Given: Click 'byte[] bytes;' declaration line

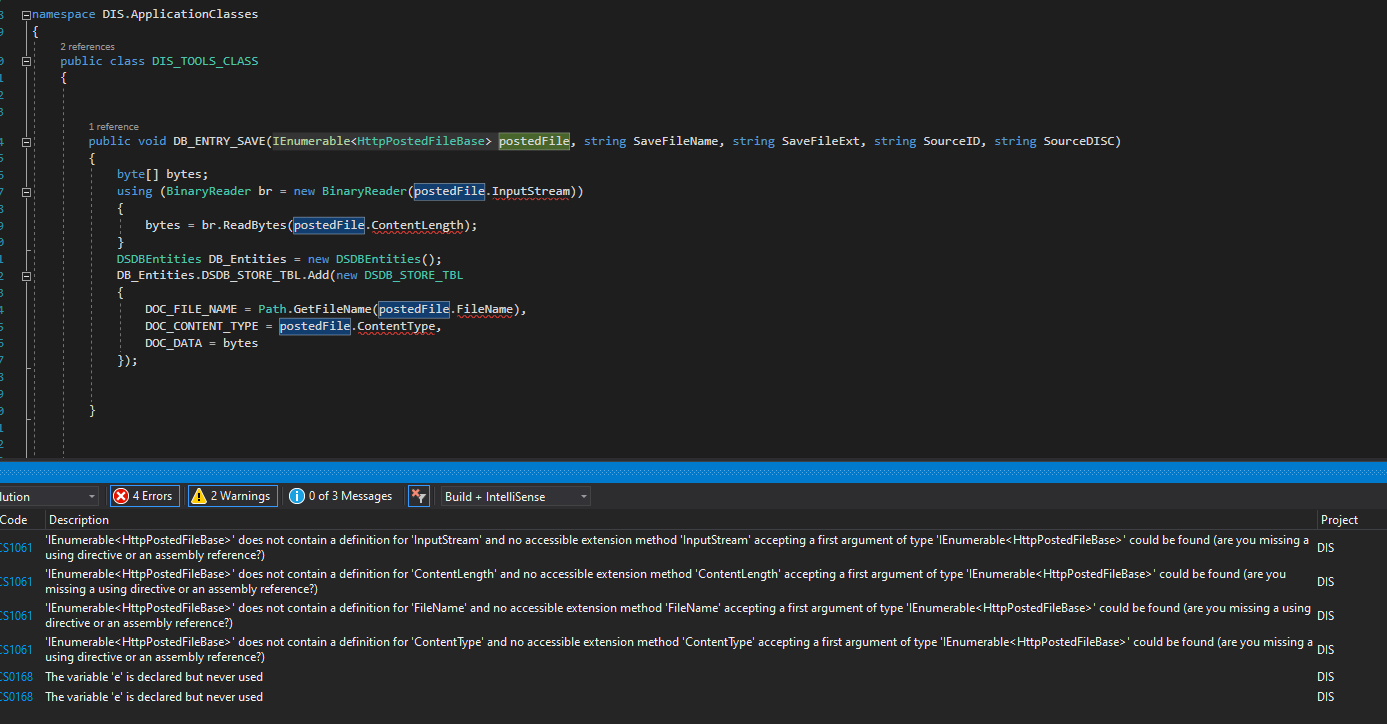Looking at the screenshot, I should pyautogui.click(x=162, y=174).
